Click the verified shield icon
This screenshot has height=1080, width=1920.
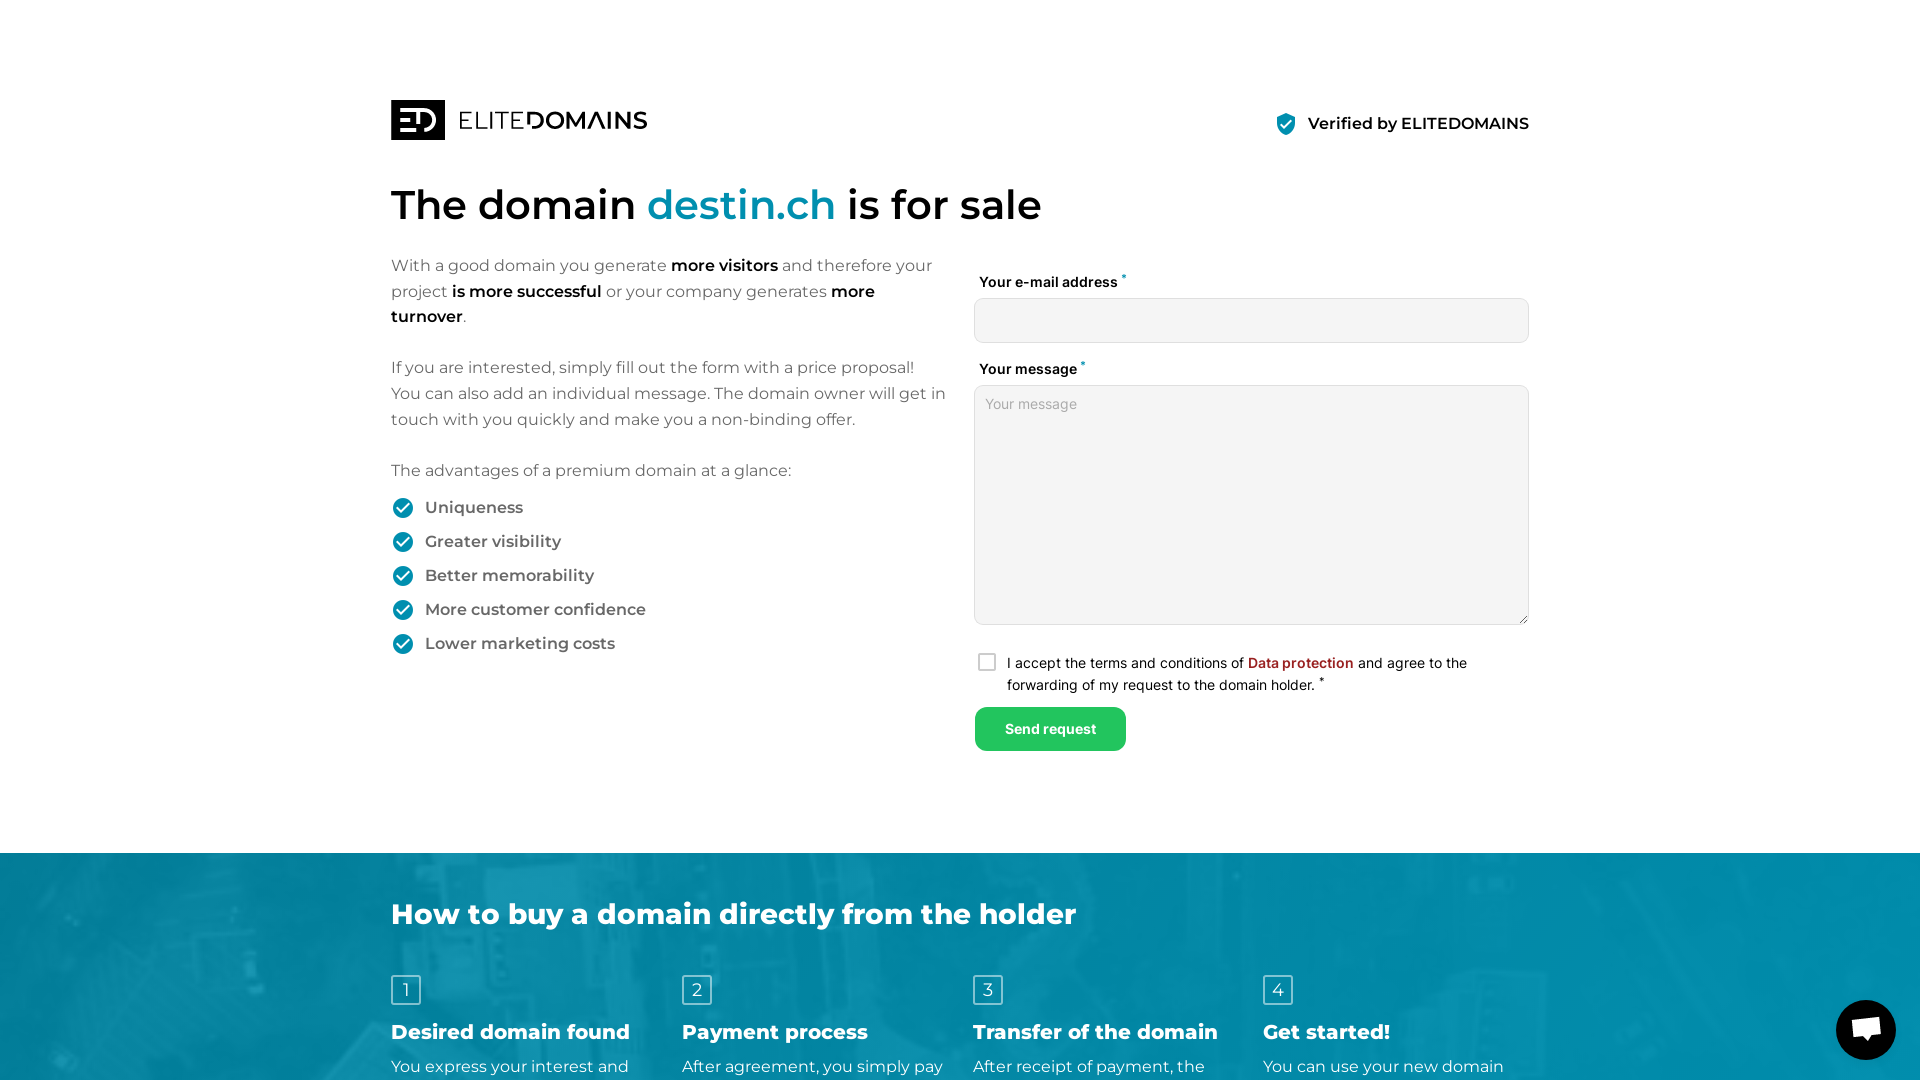1286,124
